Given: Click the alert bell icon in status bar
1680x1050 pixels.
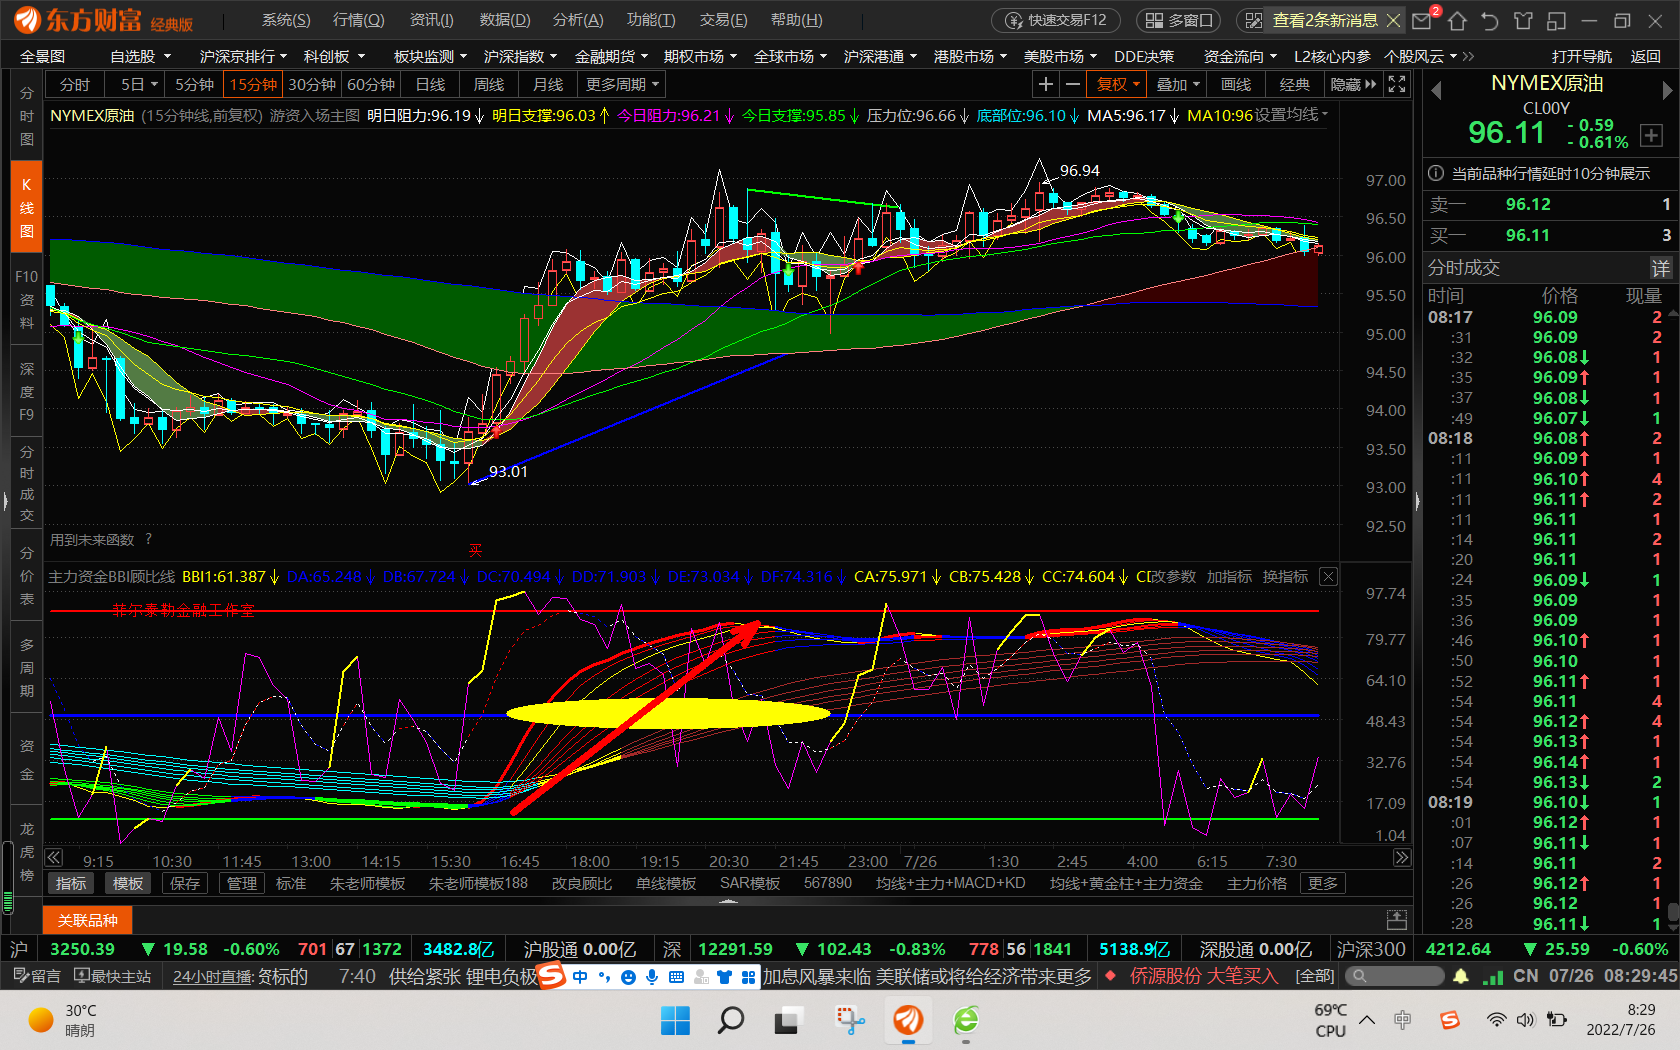Looking at the screenshot, I should pos(1461,976).
